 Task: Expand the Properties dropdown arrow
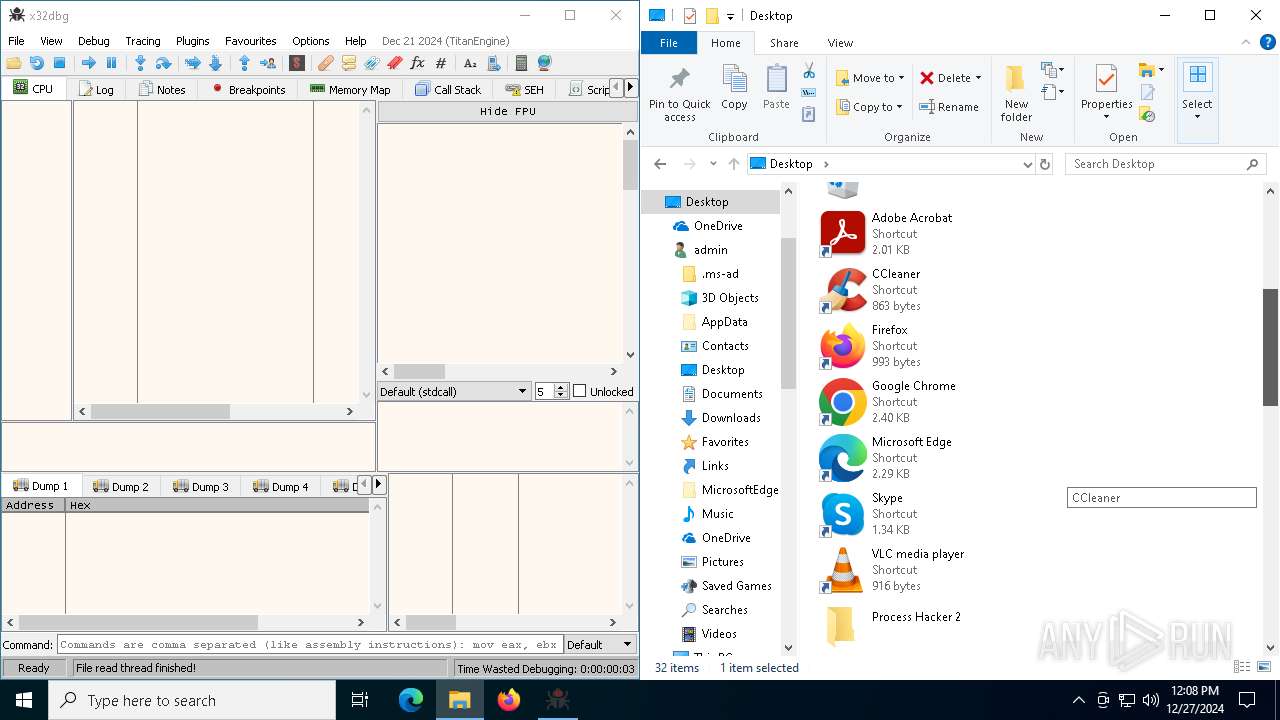1106,117
